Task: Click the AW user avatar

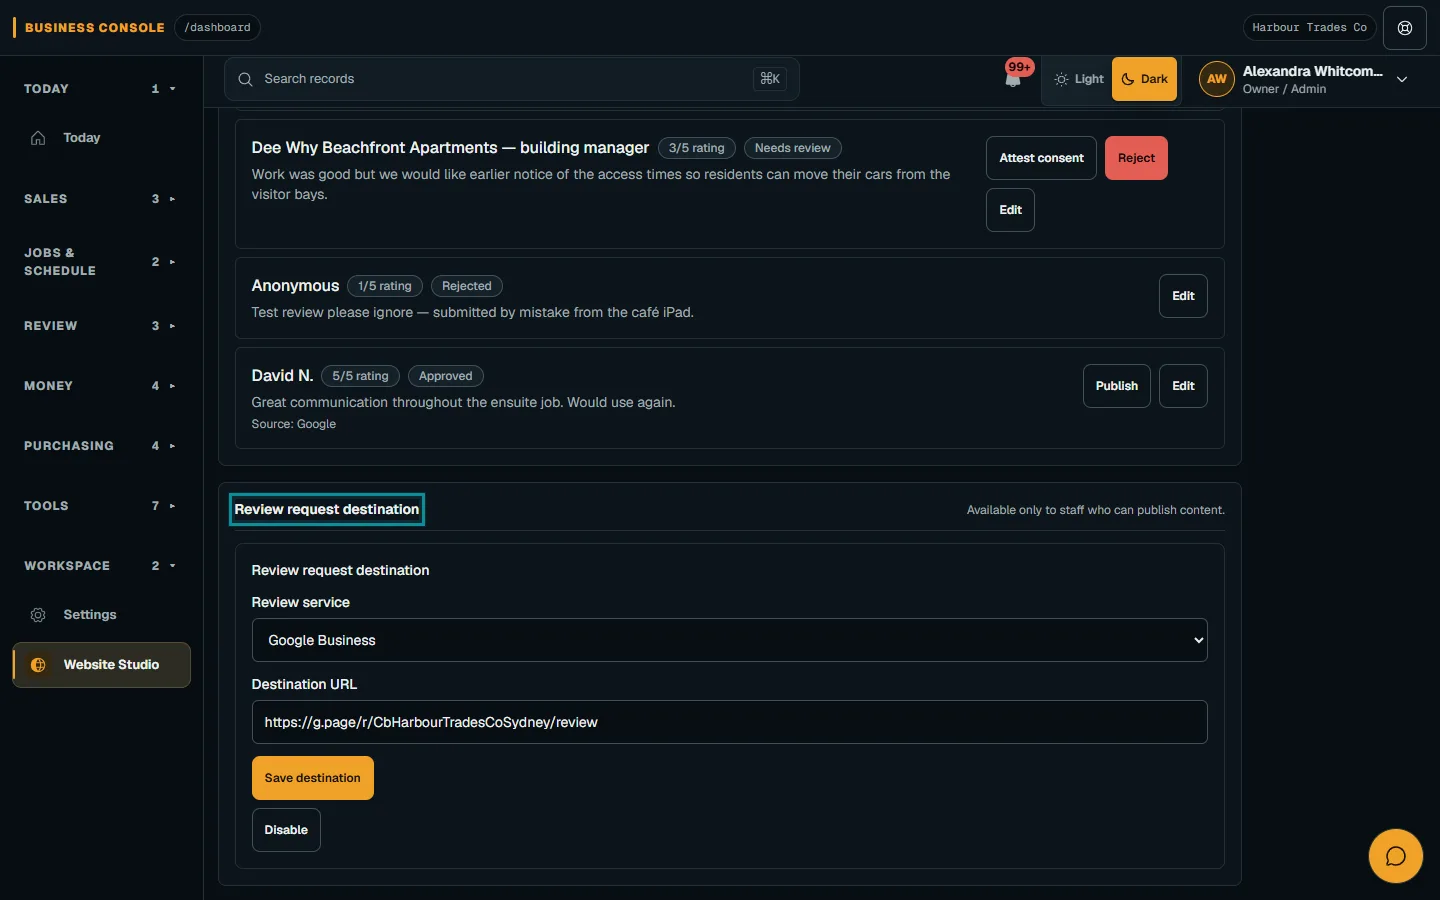Action: (1216, 79)
